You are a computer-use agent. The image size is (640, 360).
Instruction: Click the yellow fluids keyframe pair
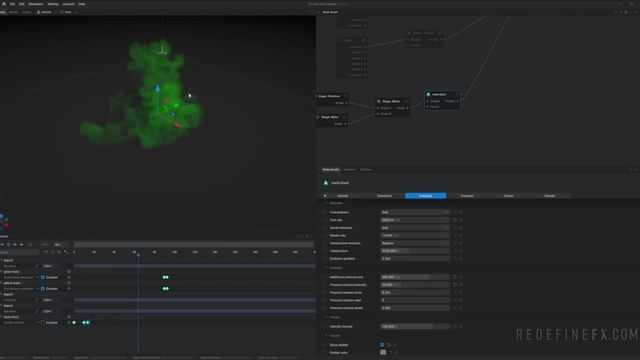[x=166, y=289]
